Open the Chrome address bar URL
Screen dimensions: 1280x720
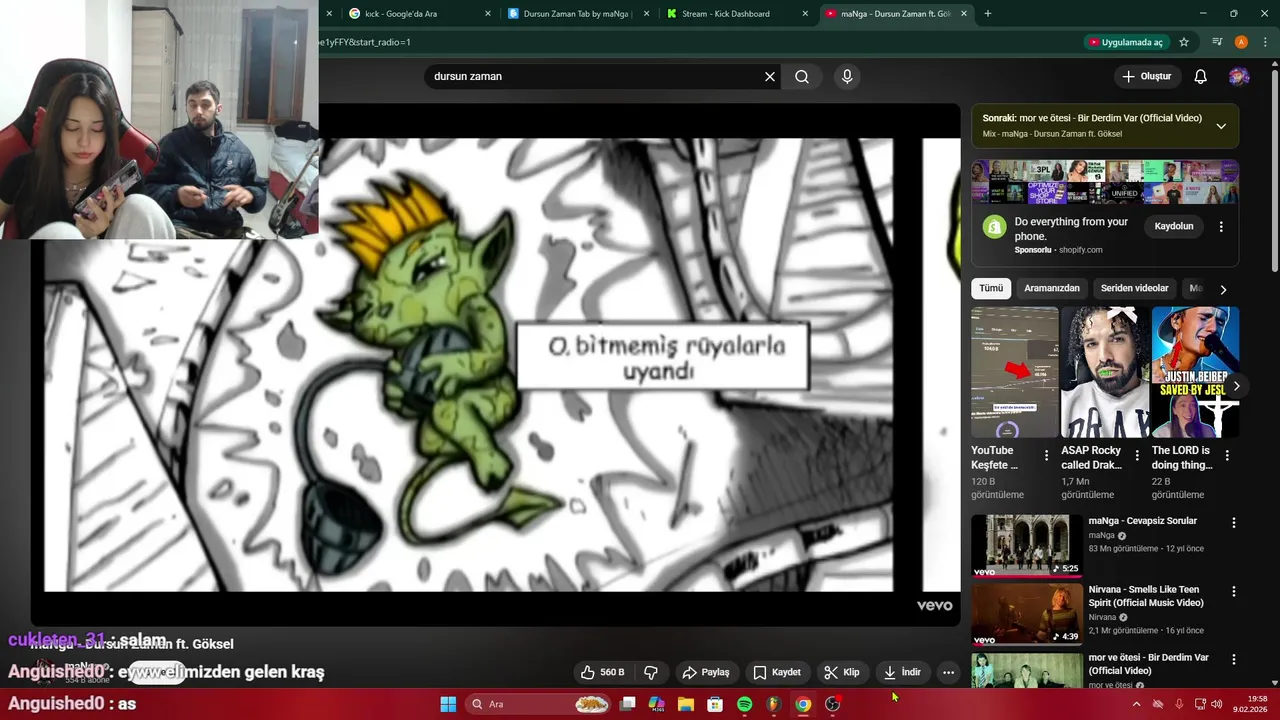pos(700,42)
